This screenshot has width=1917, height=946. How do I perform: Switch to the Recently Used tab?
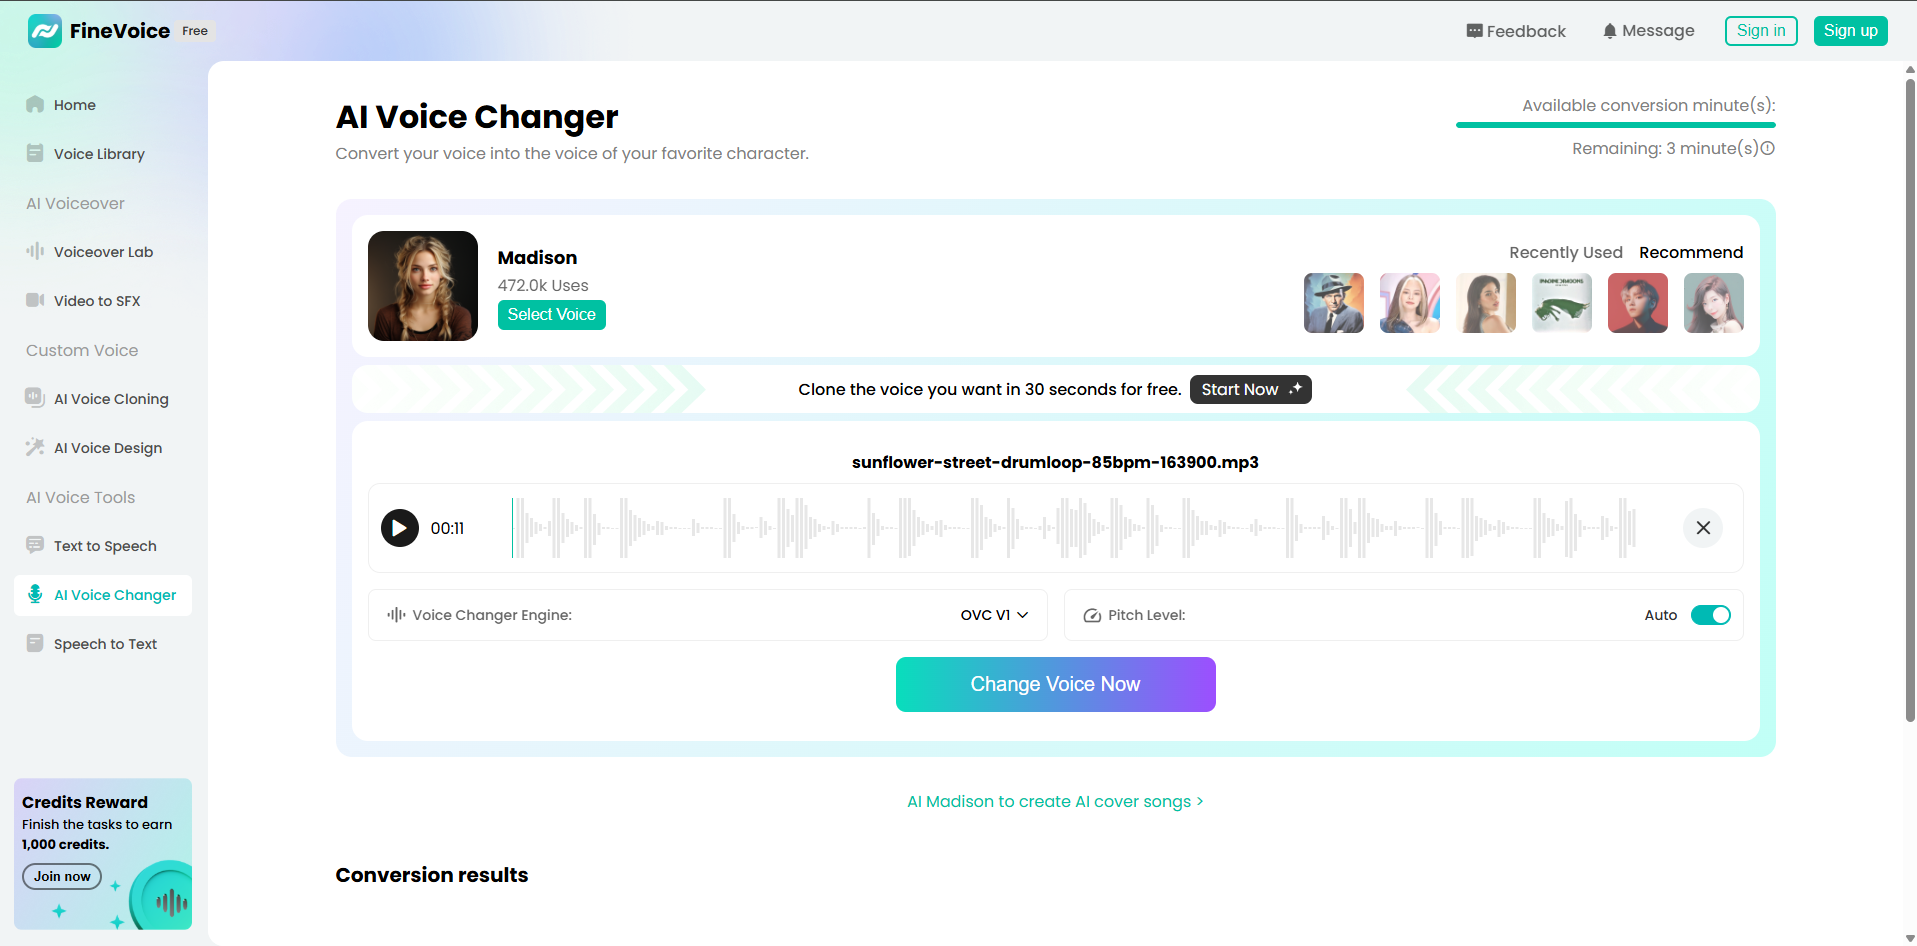pos(1565,252)
